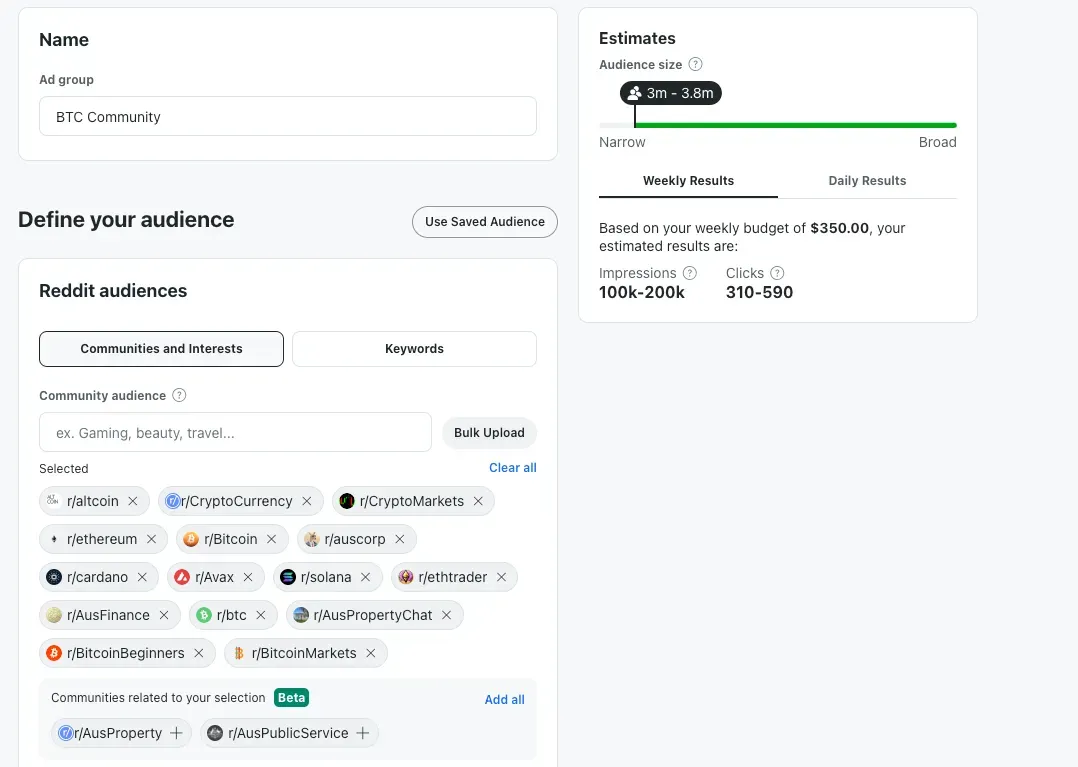Open Use Saved Audience

pos(485,222)
